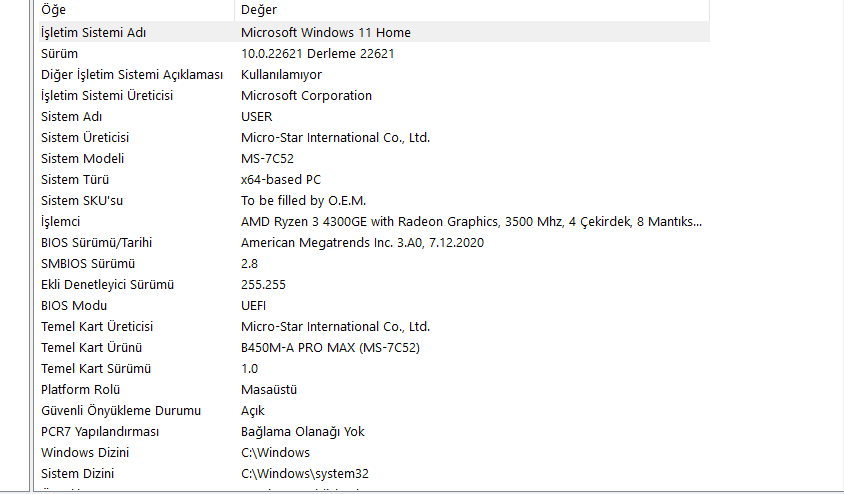The image size is (844, 494).
Task: Select the İşletim Sistemi Üreticisi row
Action: pyautogui.click(x=107, y=95)
